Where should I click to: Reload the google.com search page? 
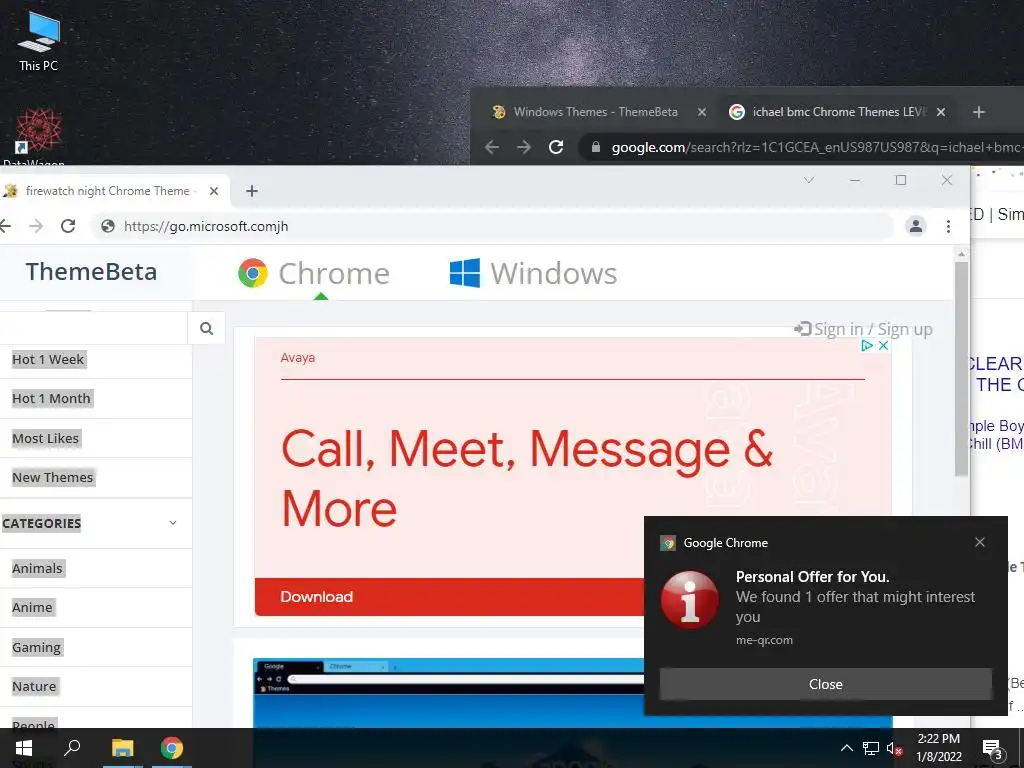point(556,148)
